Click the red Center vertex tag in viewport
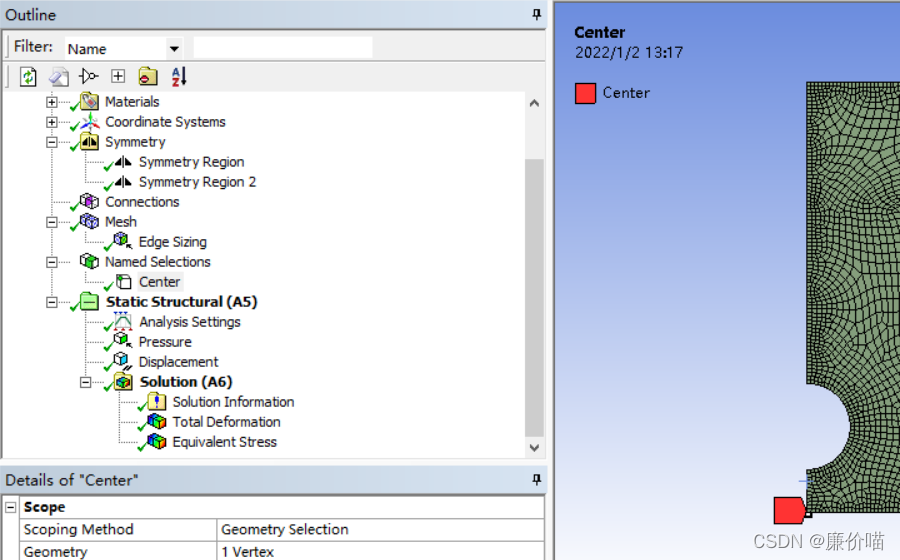Screen dimensions: 900x560 pos(789,510)
